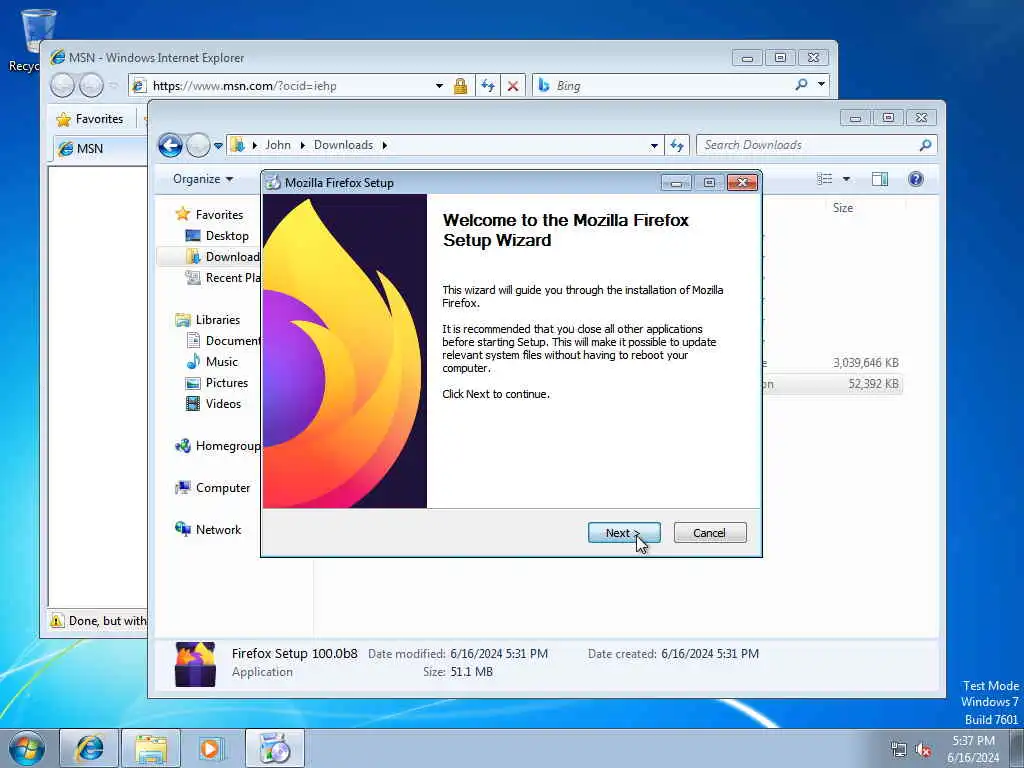
Task: Open Desktop in the navigation pane
Action: 227,236
